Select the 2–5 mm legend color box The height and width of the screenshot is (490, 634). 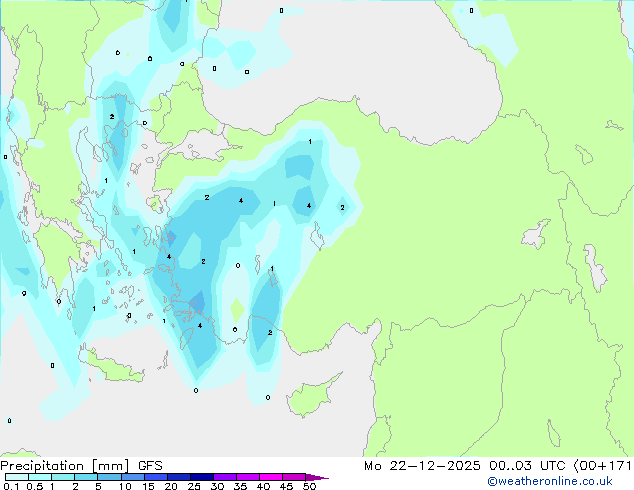pos(86,477)
